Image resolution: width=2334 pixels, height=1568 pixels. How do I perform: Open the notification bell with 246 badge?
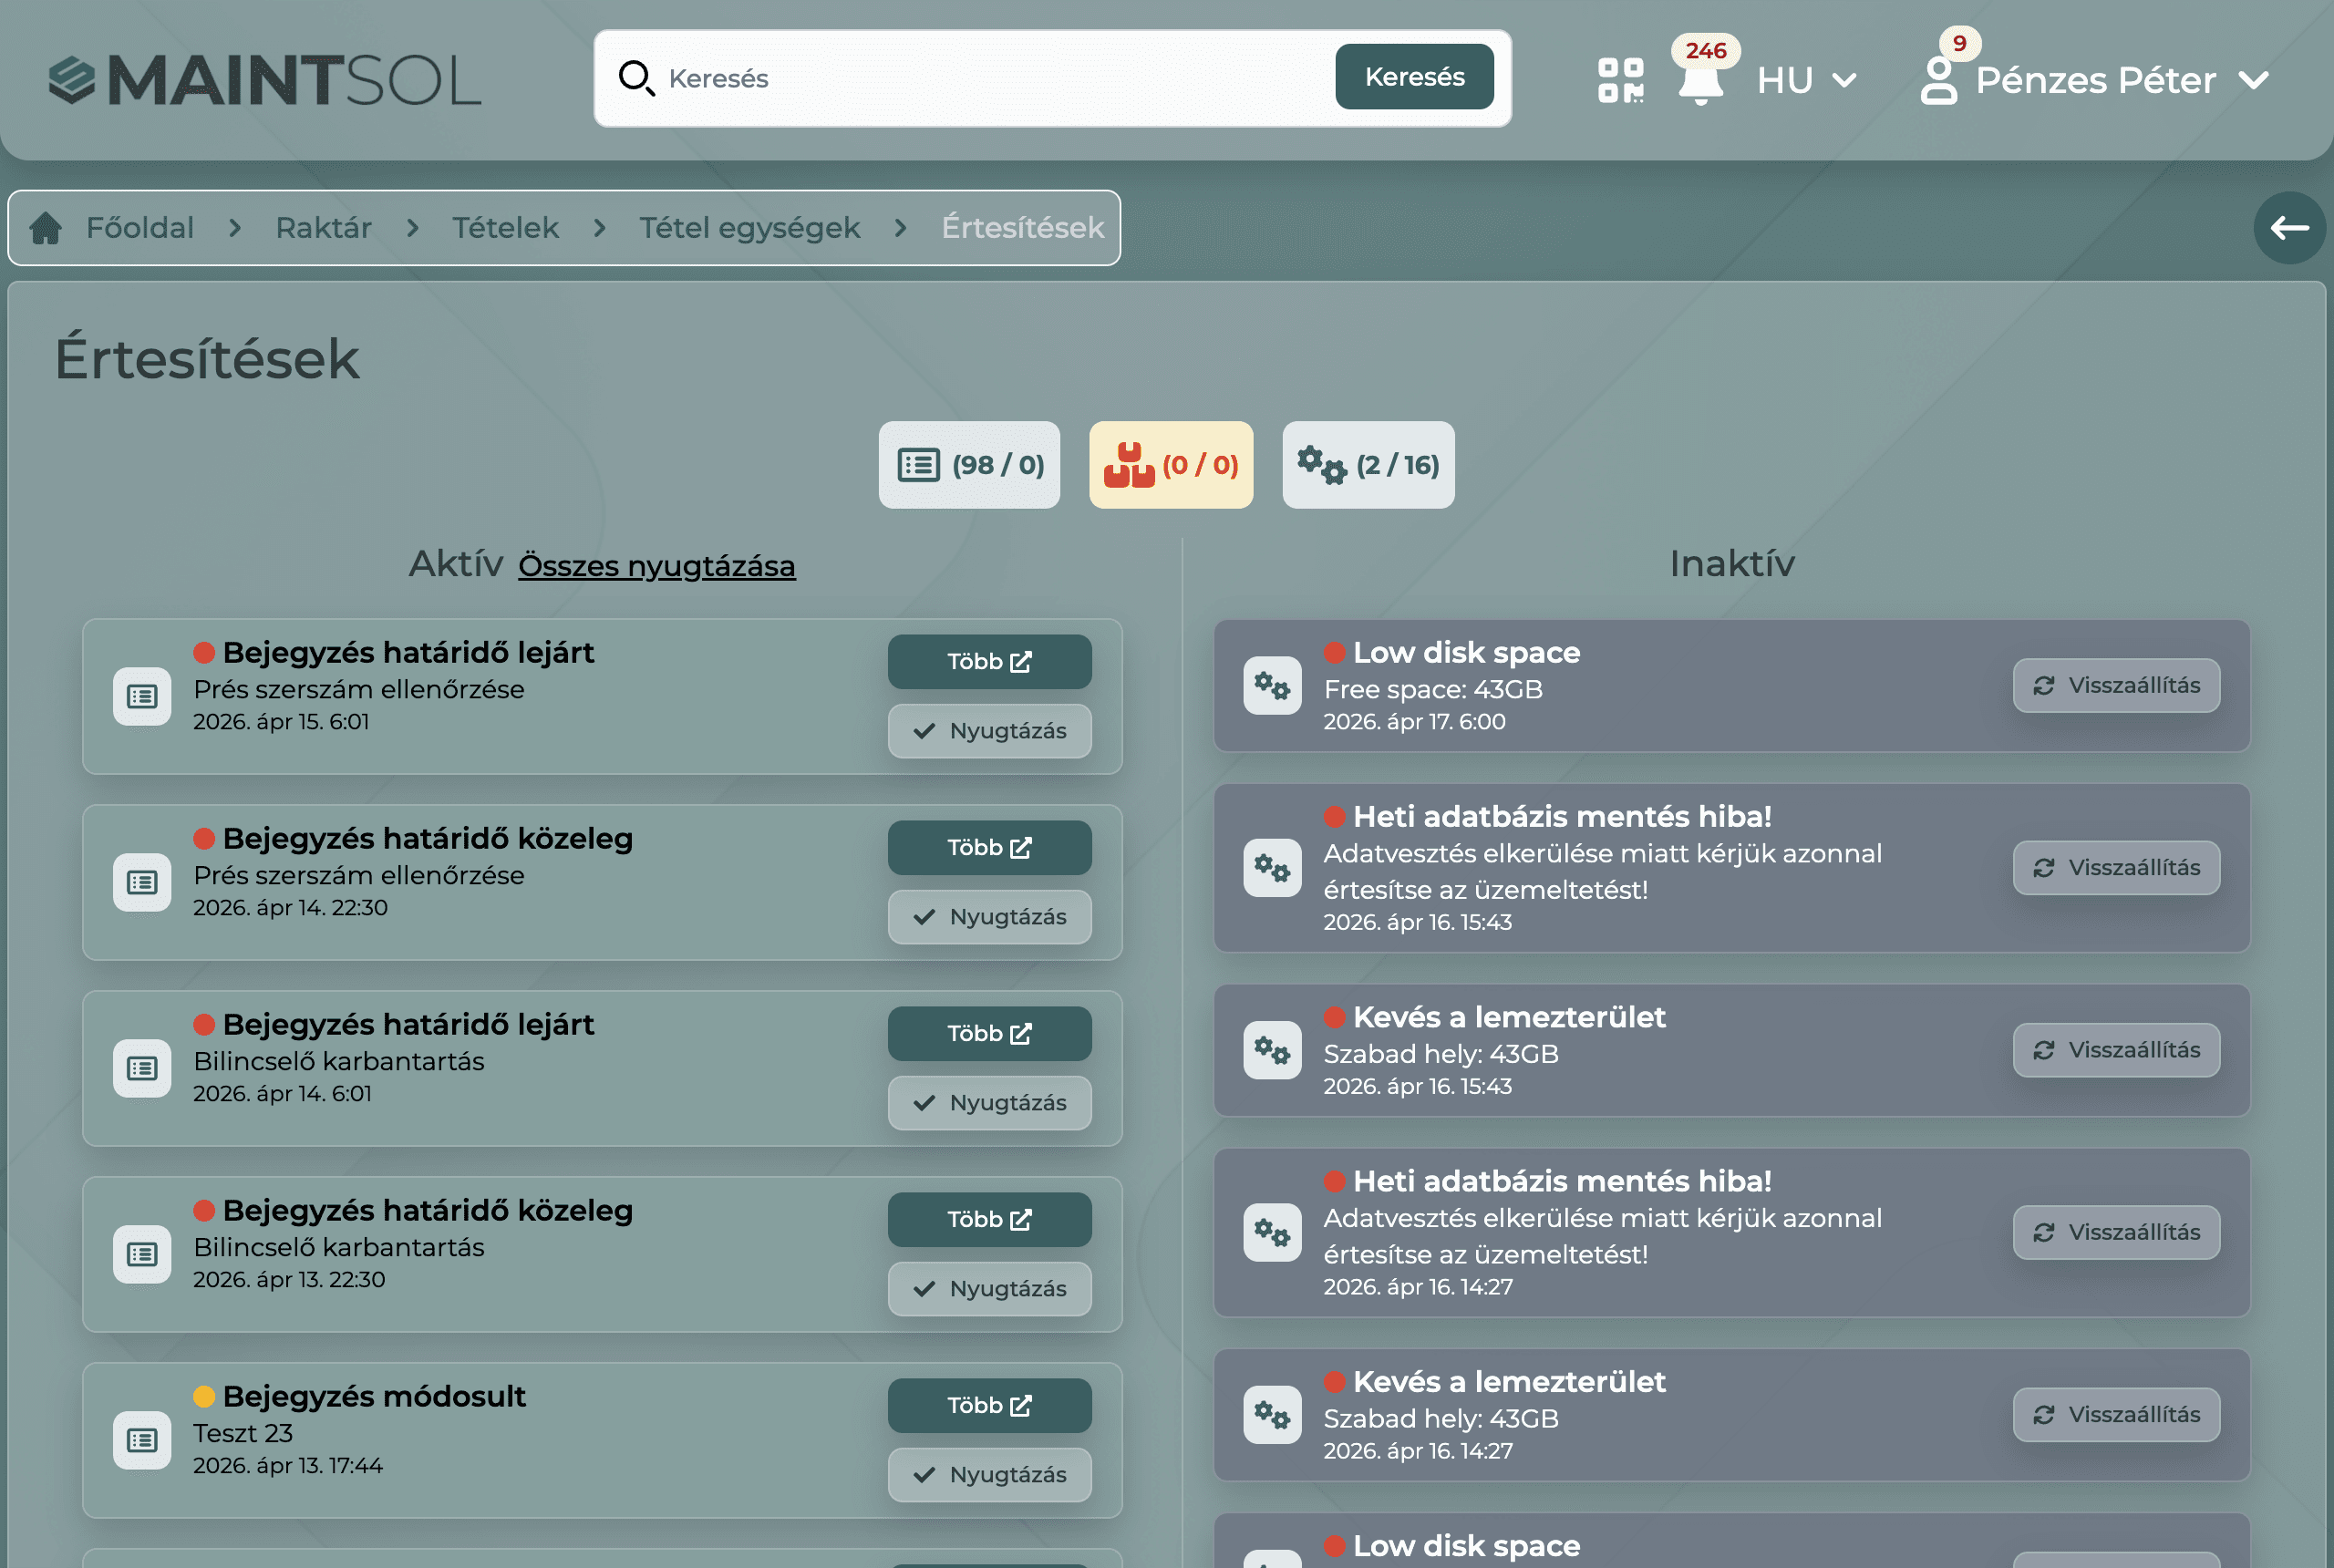pos(1699,82)
